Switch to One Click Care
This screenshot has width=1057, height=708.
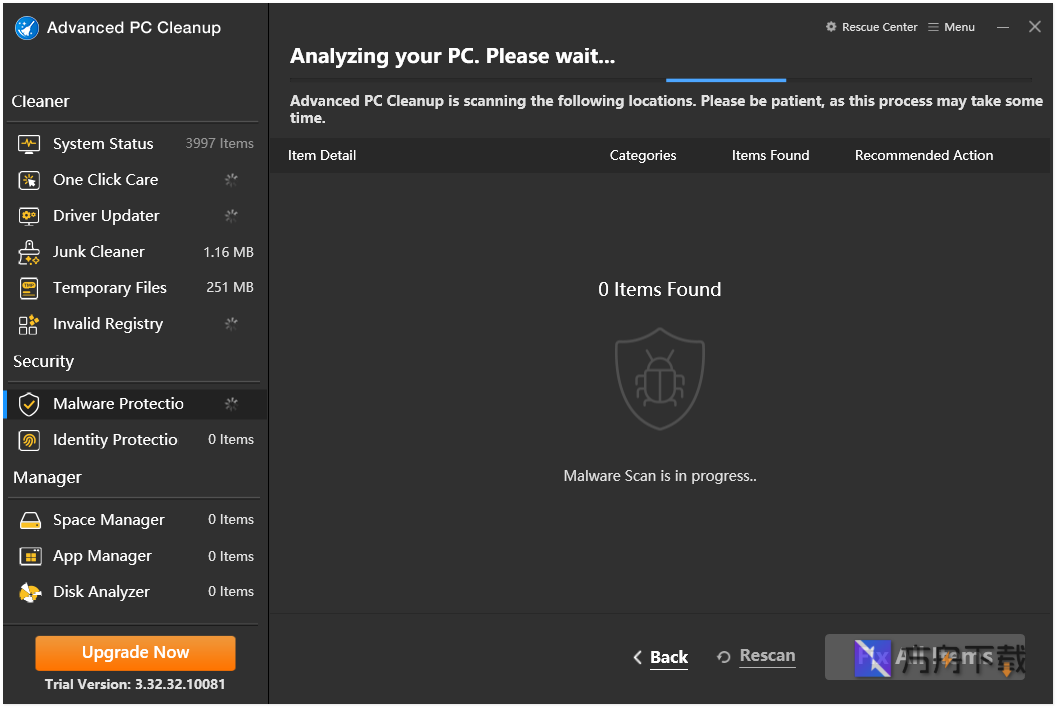point(106,180)
